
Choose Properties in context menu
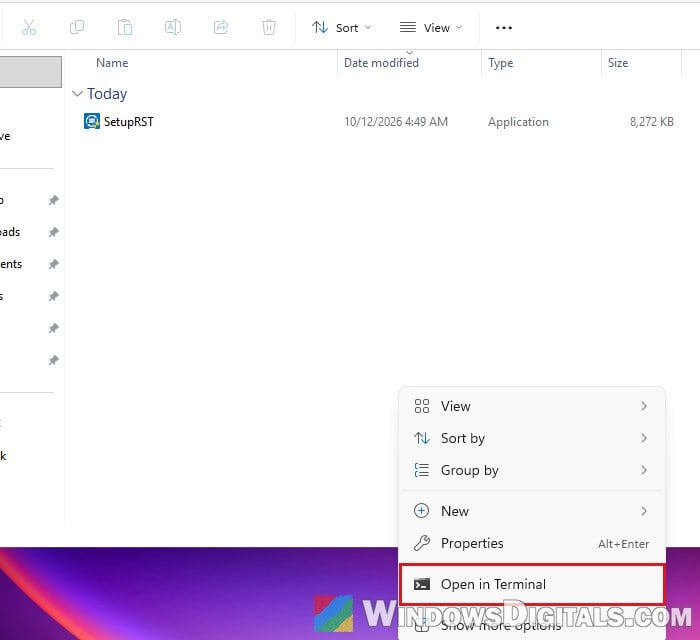click(532, 543)
